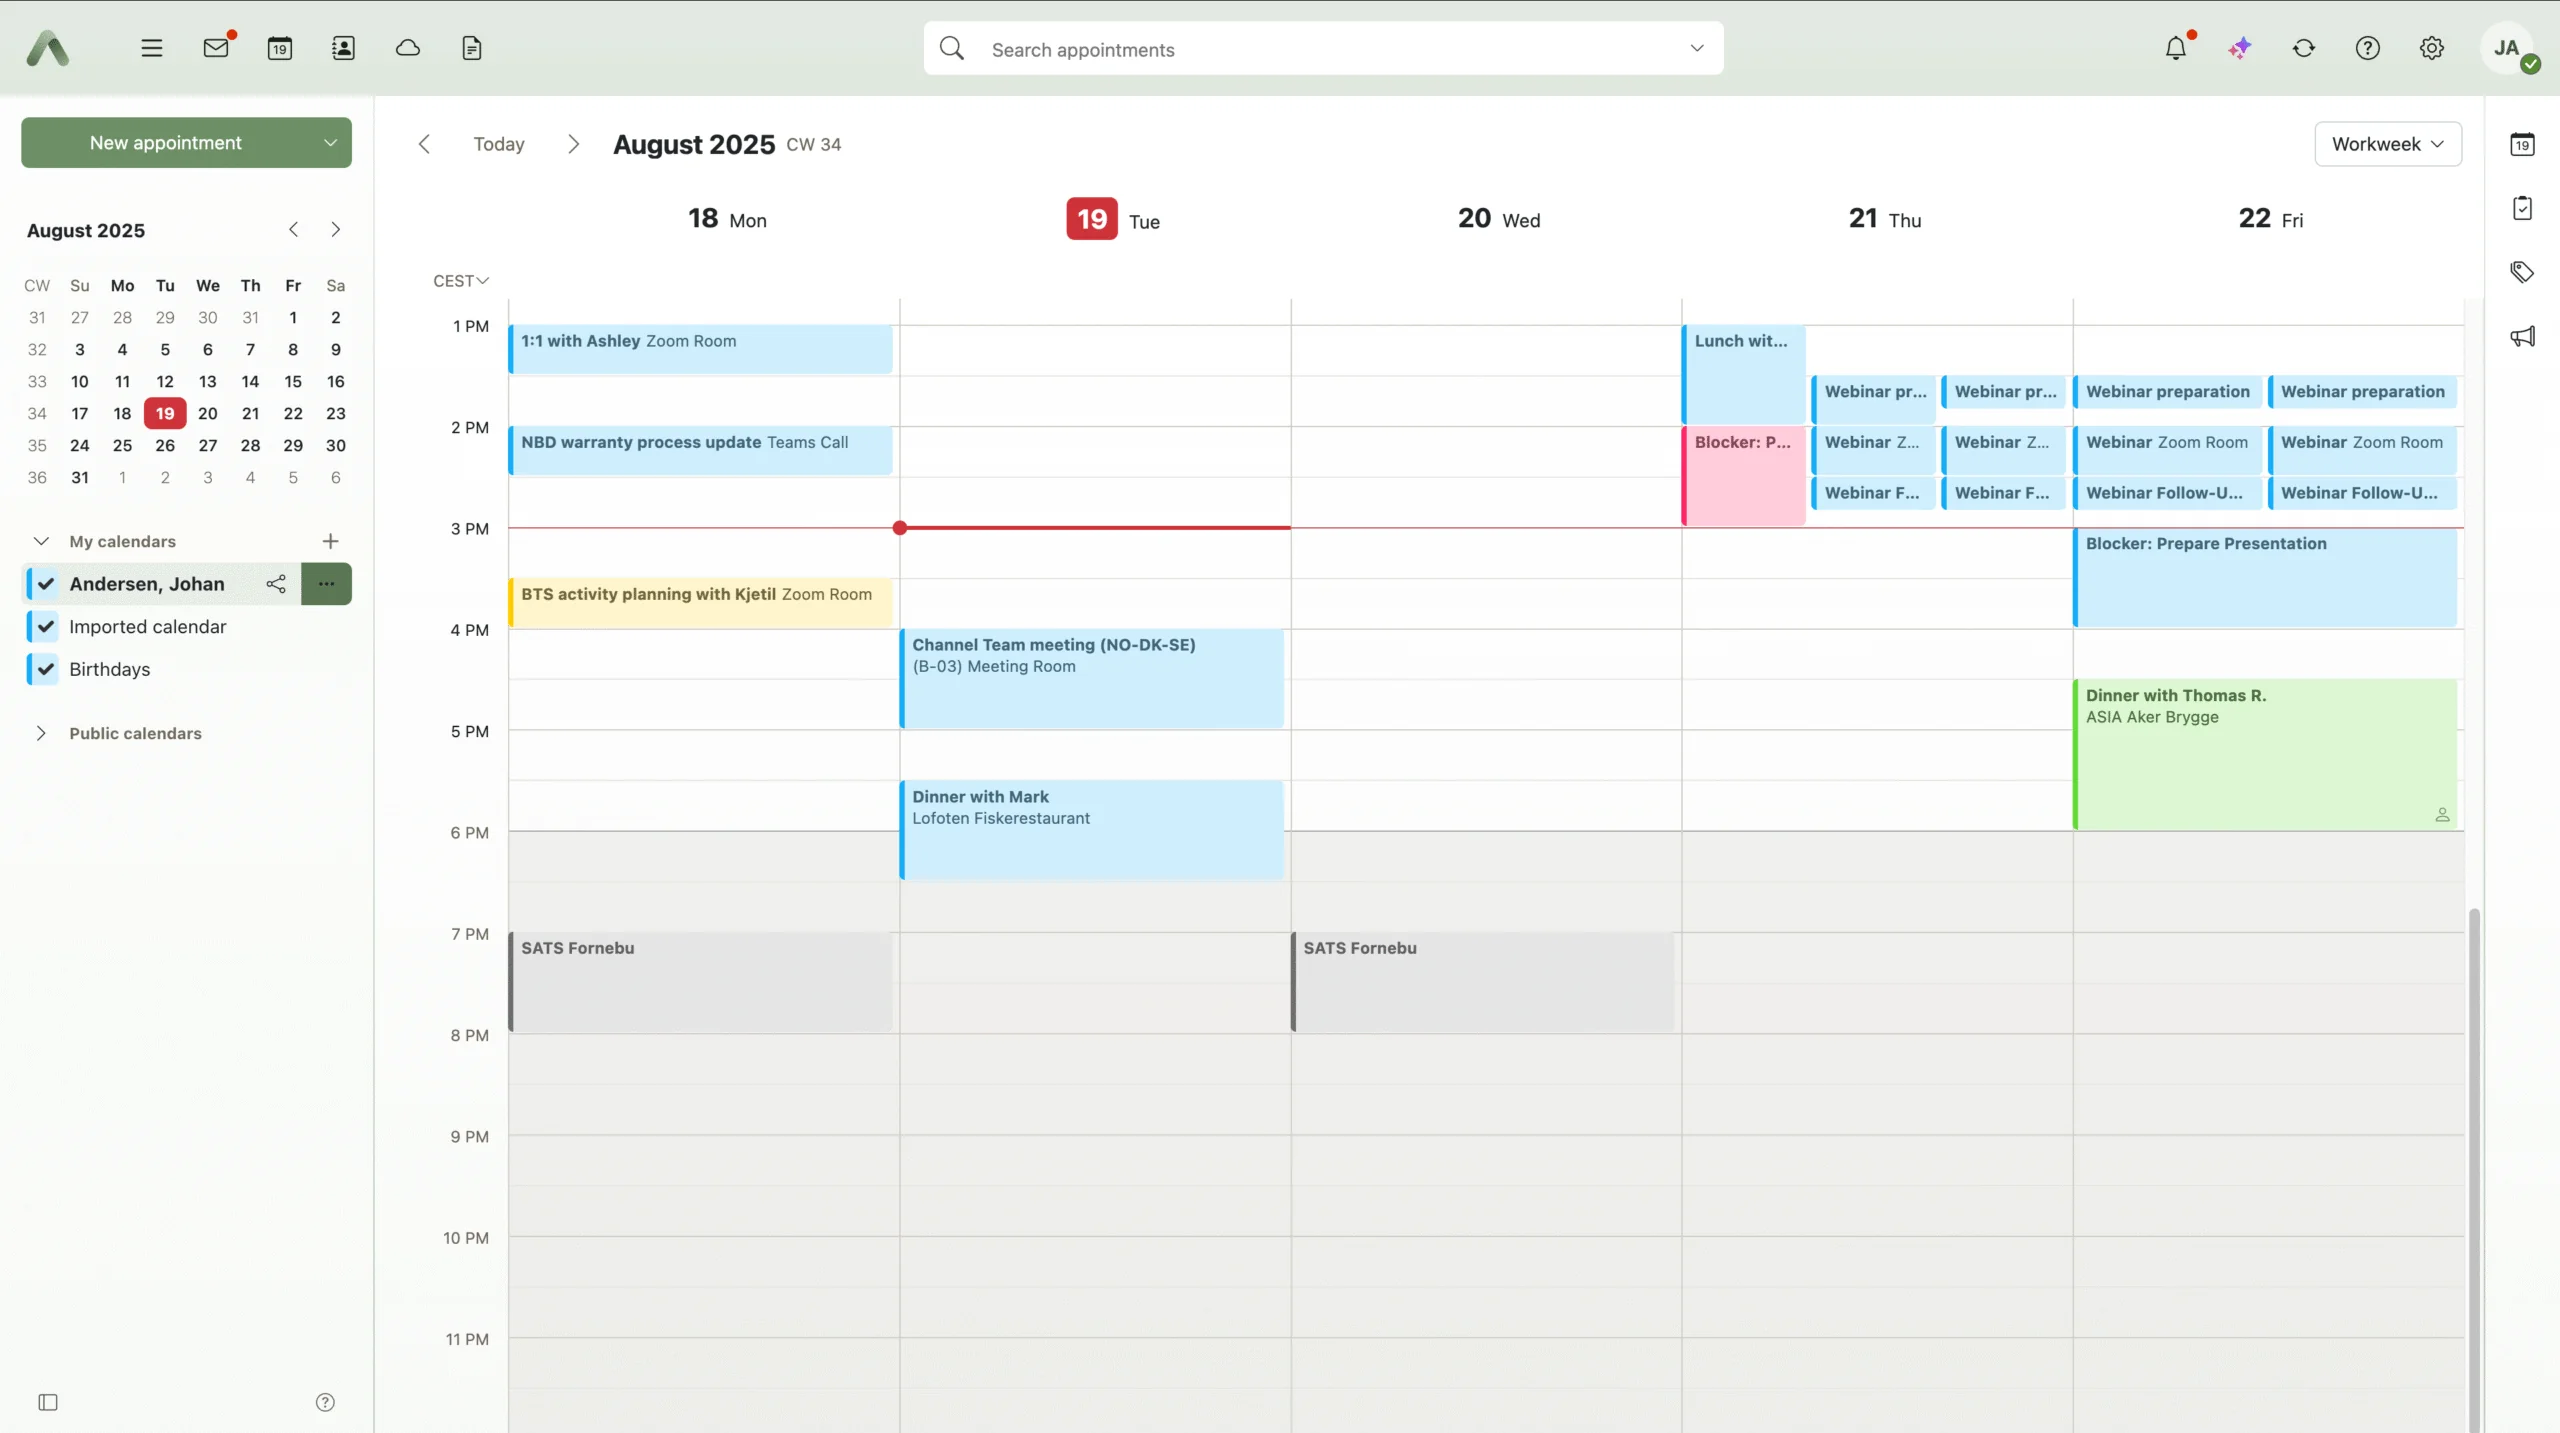The image size is (2560, 1433).
Task: Open the tags icon in right sidebar
Action: tap(2522, 272)
